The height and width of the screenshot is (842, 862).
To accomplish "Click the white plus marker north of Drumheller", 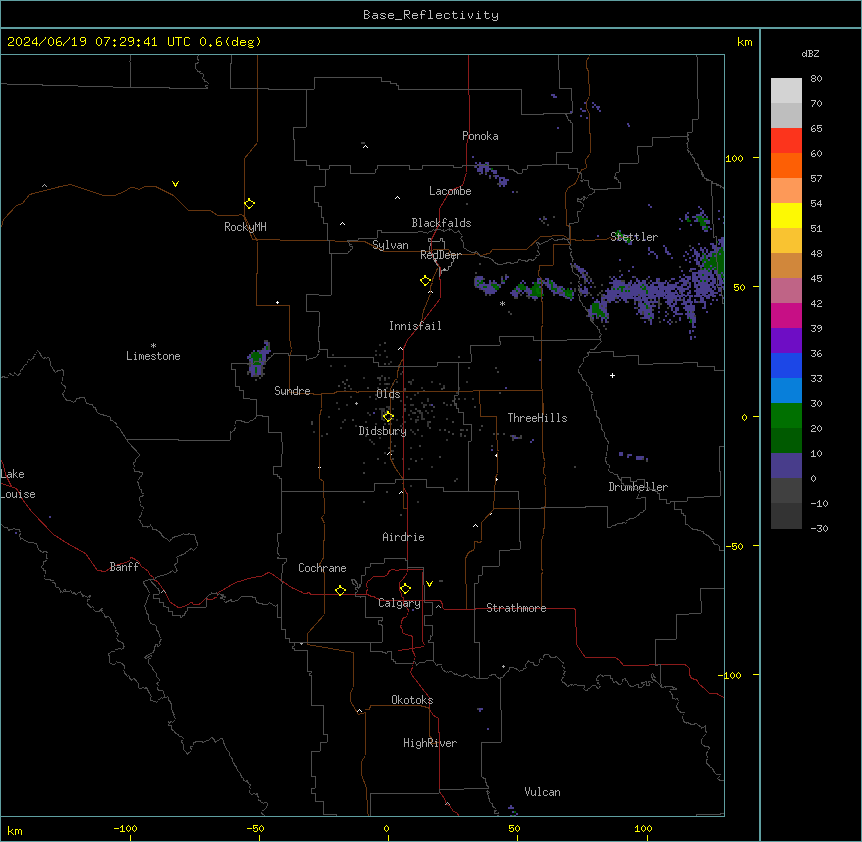I will (x=612, y=375).
